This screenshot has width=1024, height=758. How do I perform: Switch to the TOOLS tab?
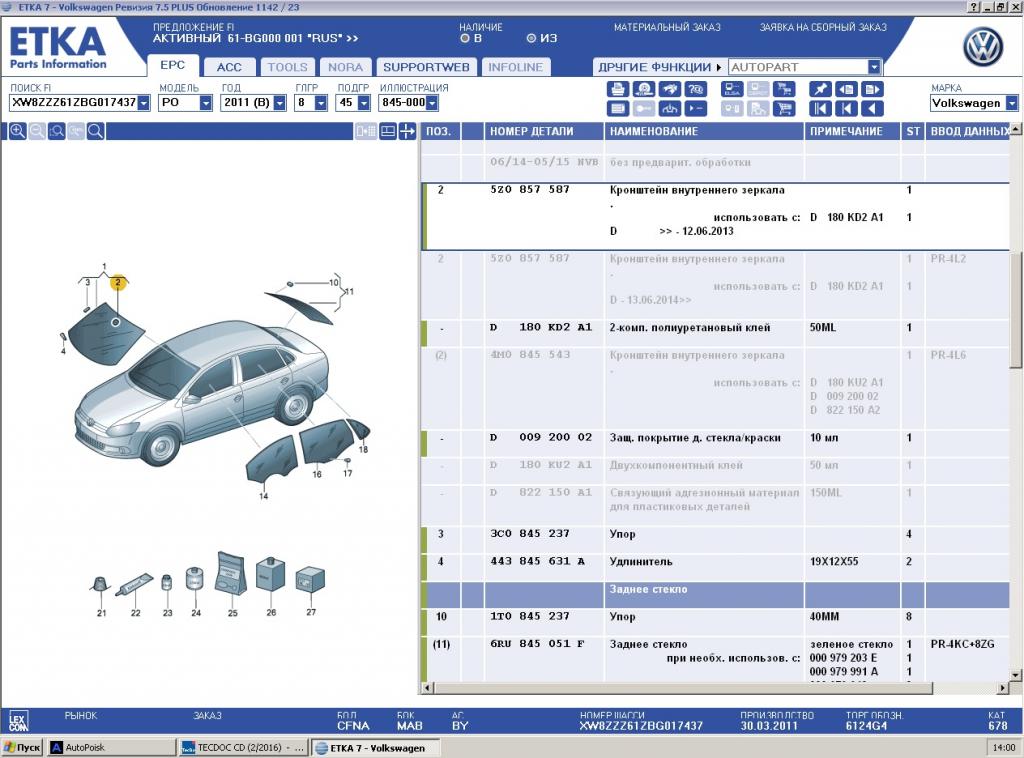(x=287, y=67)
